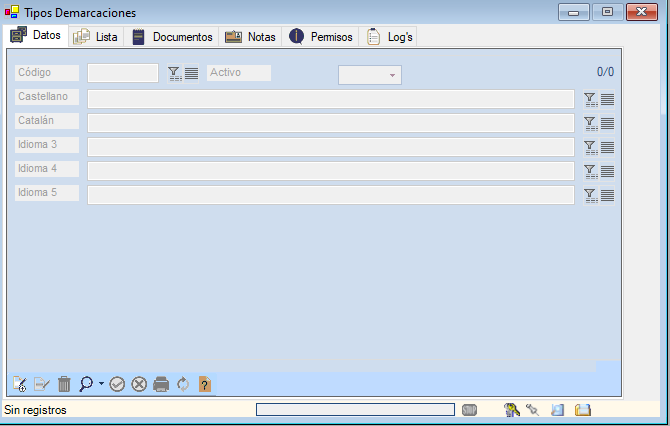Viewport: 670px width, 426px height.
Task: Open the dropdown arrow next to search icon
Action: pyautogui.click(x=101, y=384)
